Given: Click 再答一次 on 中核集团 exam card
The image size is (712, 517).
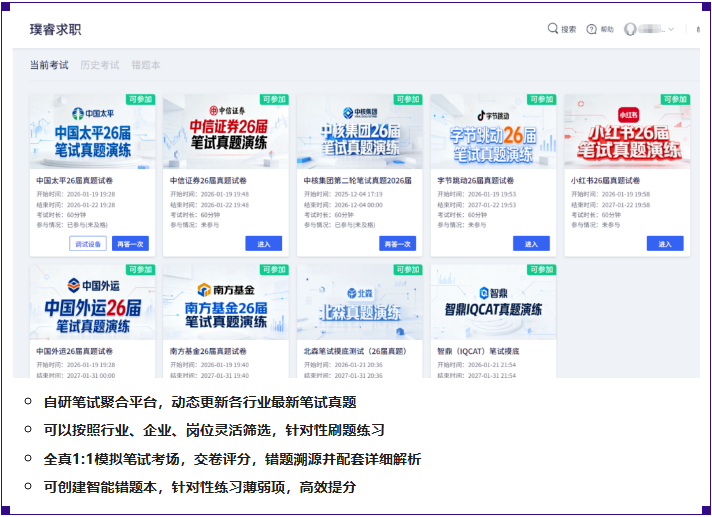Looking at the screenshot, I should (x=397, y=244).
